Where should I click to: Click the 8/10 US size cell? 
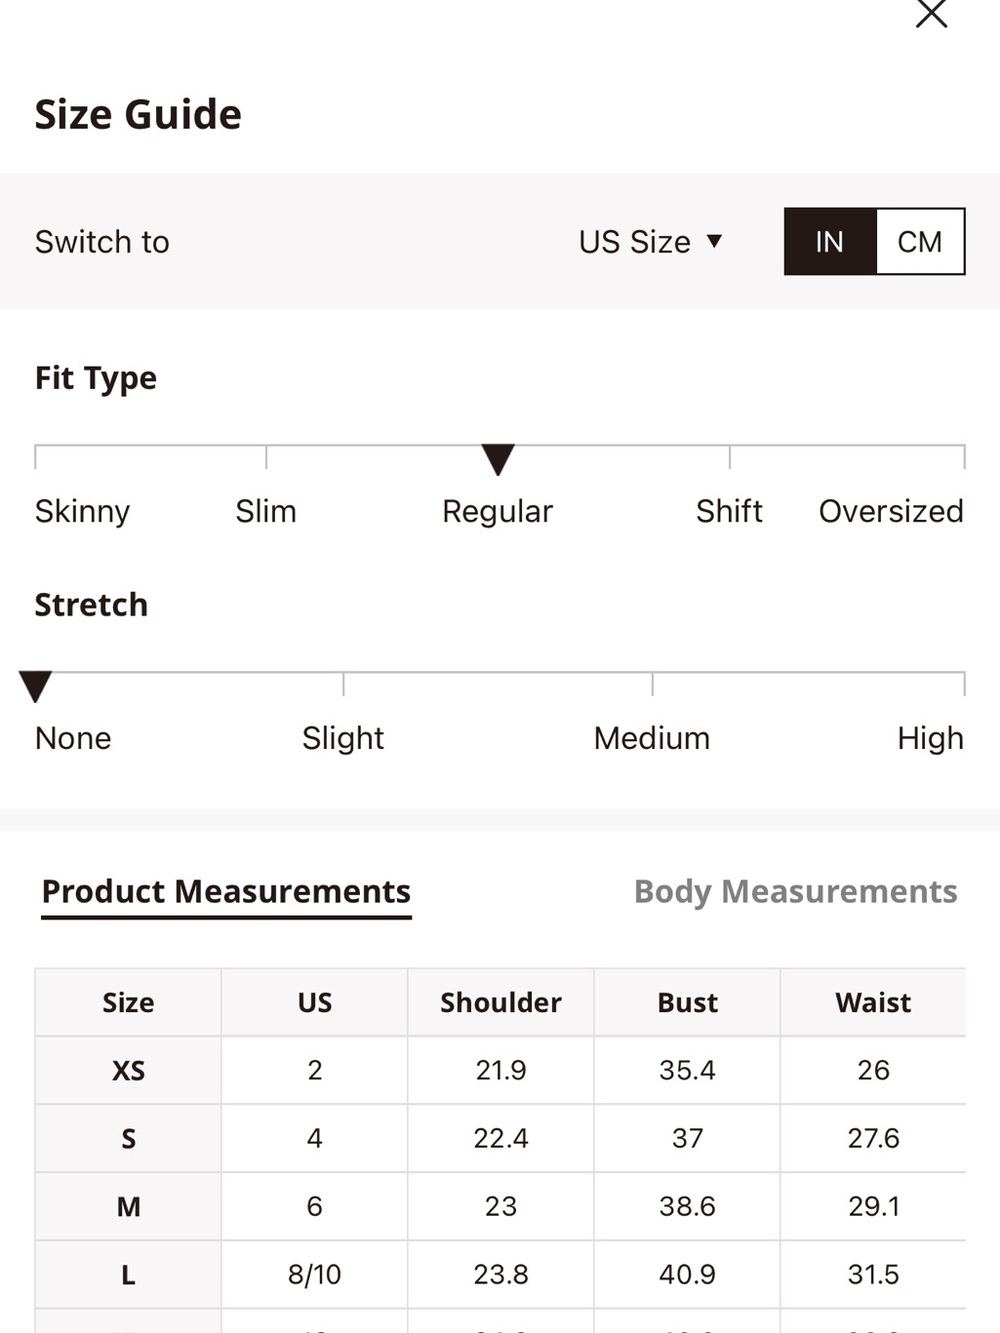pos(314,1274)
